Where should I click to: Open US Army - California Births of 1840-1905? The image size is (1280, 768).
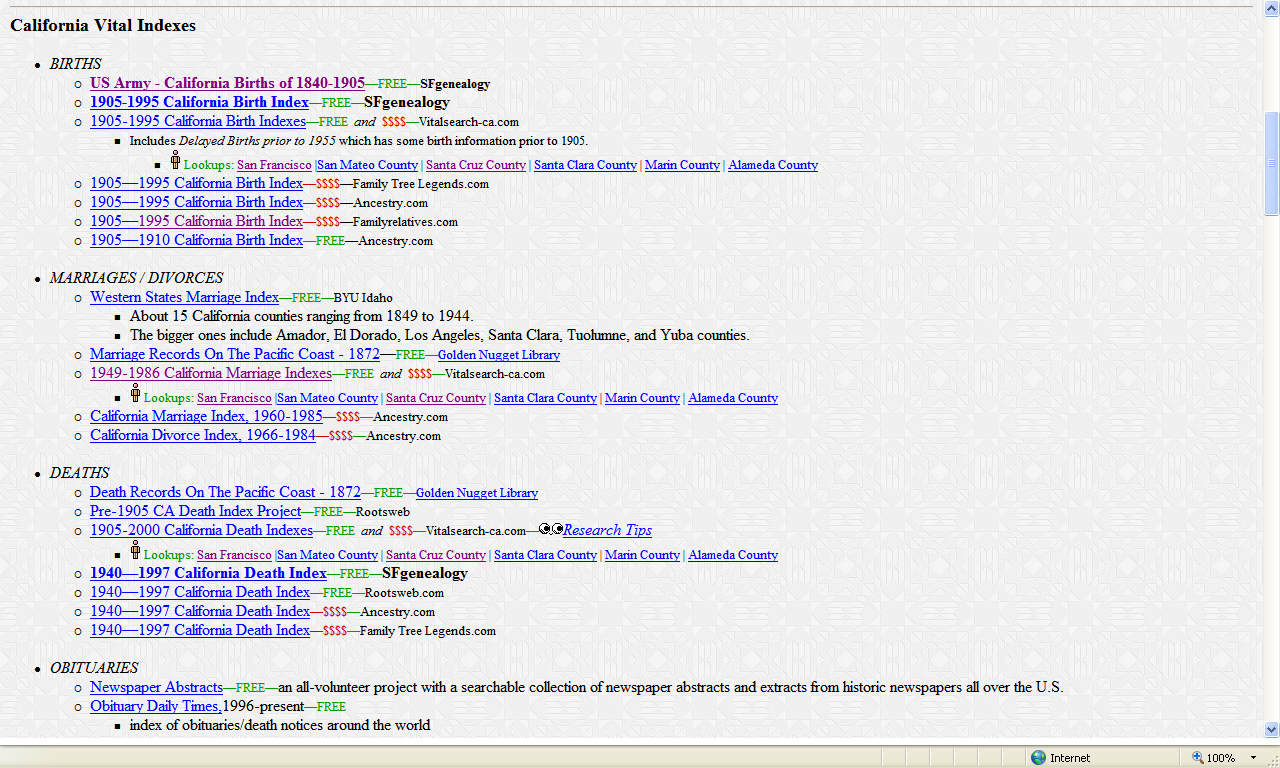pos(227,83)
